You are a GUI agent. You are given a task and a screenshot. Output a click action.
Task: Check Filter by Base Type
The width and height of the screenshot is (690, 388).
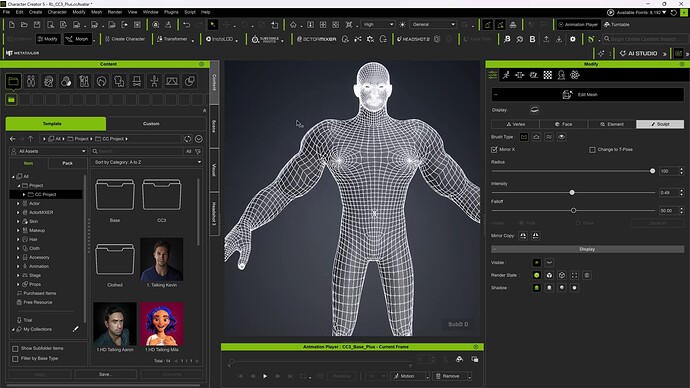(15, 359)
